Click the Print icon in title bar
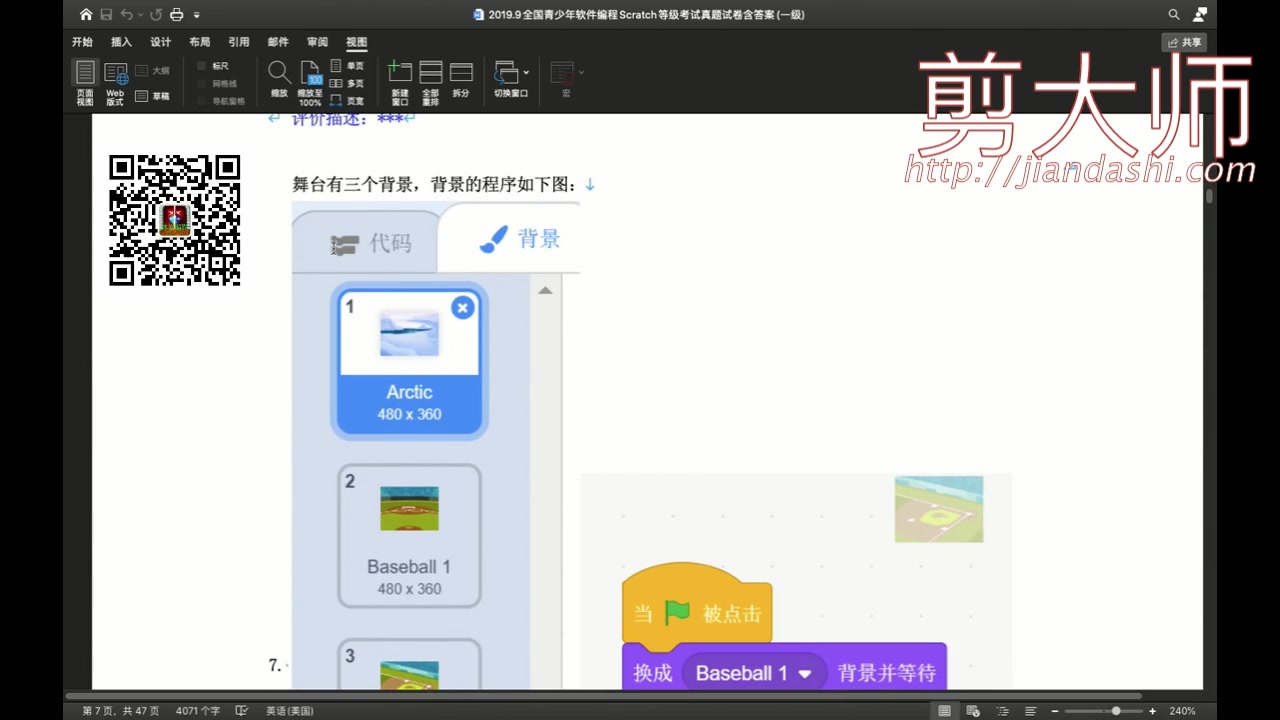Image resolution: width=1280 pixels, height=720 pixels. [176, 15]
